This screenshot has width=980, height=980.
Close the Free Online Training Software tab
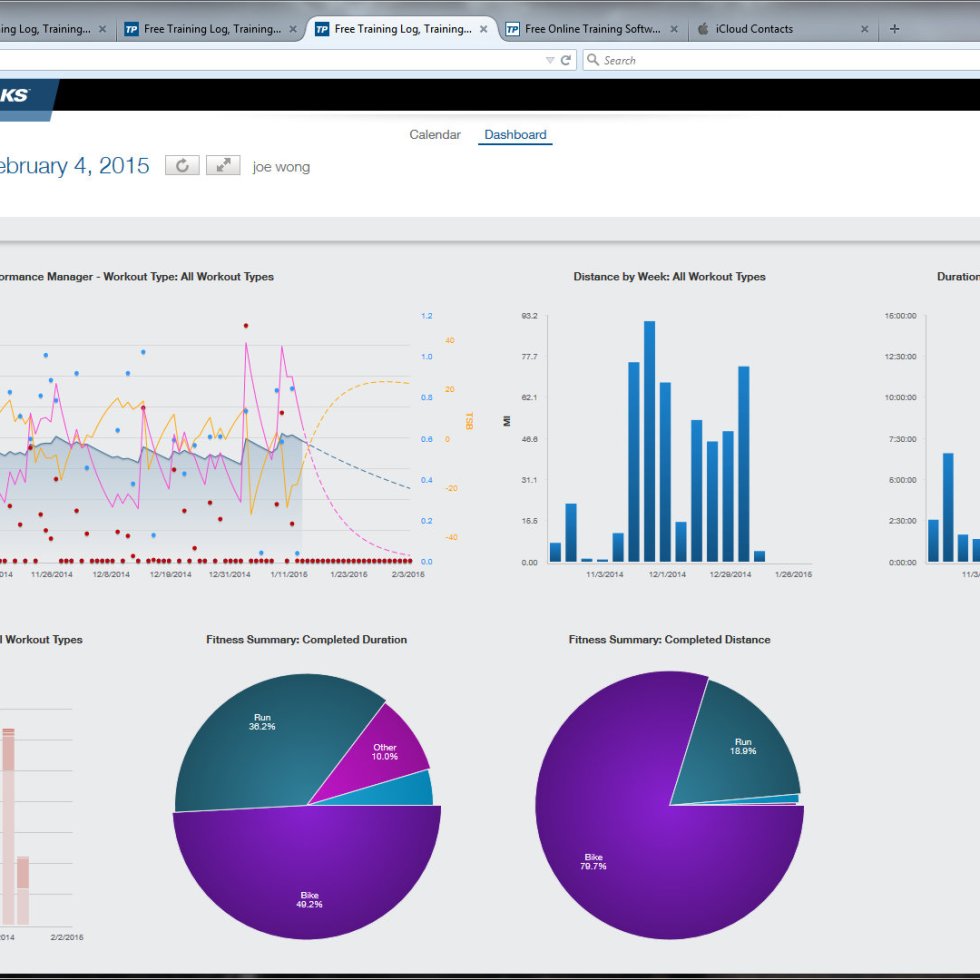(674, 29)
